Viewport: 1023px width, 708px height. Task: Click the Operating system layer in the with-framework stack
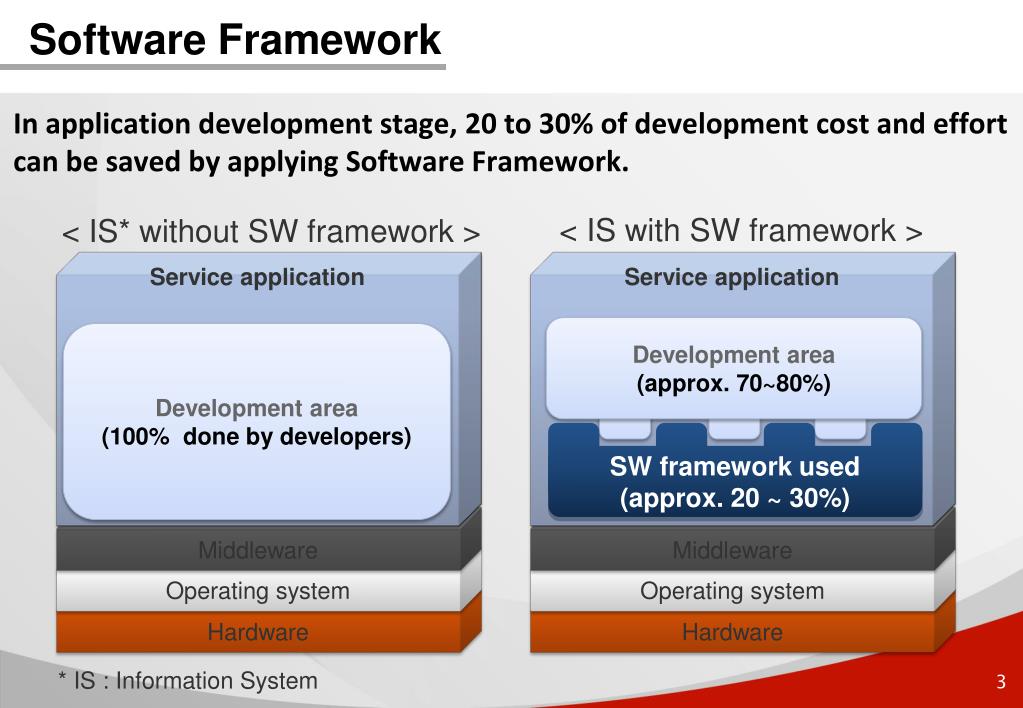pos(731,591)
